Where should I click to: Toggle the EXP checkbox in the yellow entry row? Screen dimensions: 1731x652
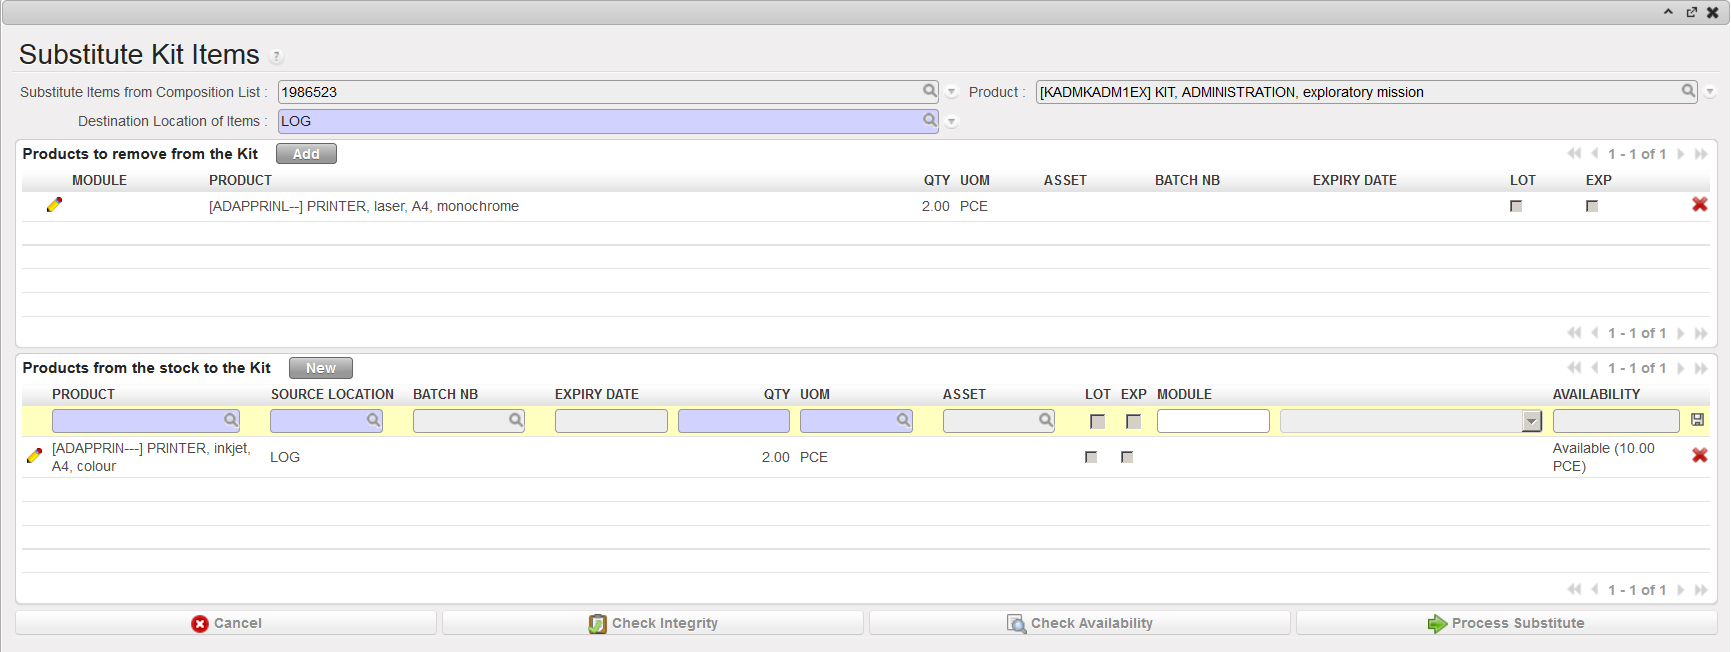pyautogui.click(x=1133, y=421)
